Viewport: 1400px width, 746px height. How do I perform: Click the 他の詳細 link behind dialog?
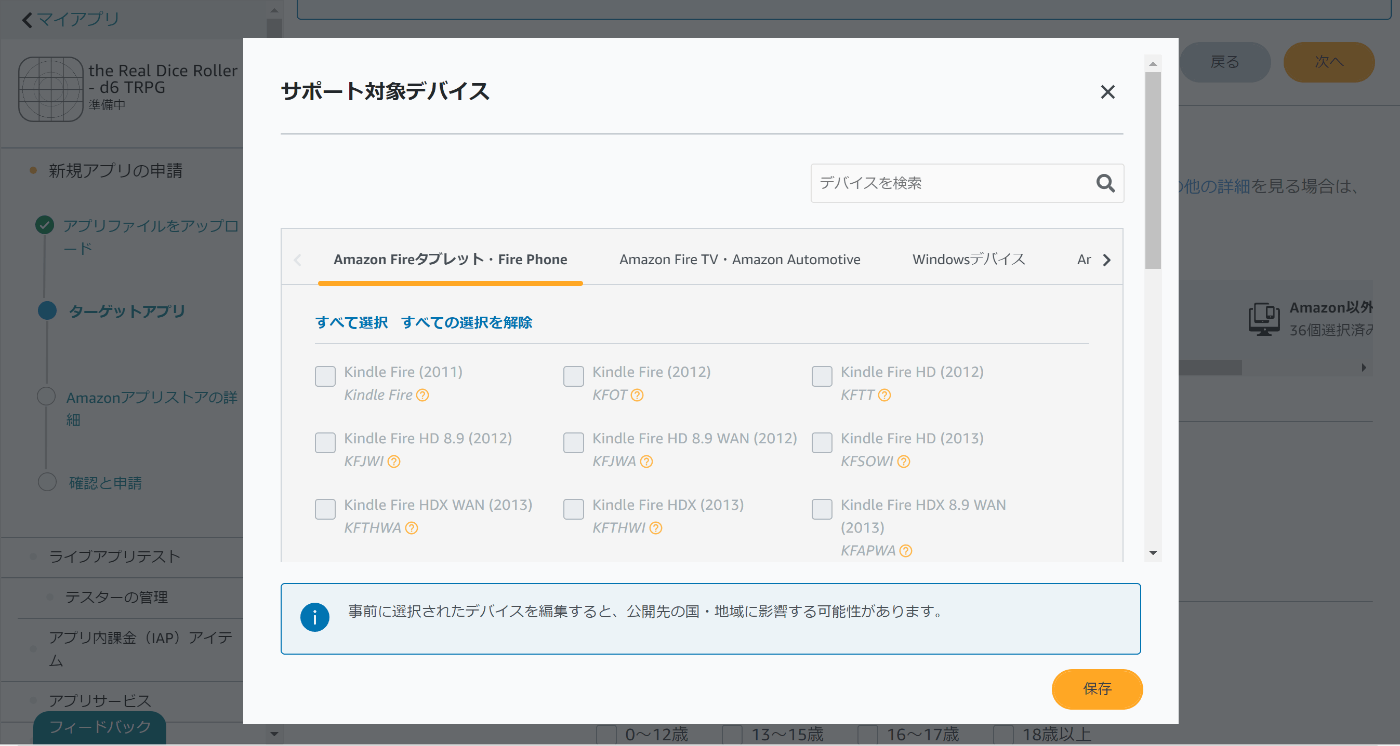tap(1215, 186)
